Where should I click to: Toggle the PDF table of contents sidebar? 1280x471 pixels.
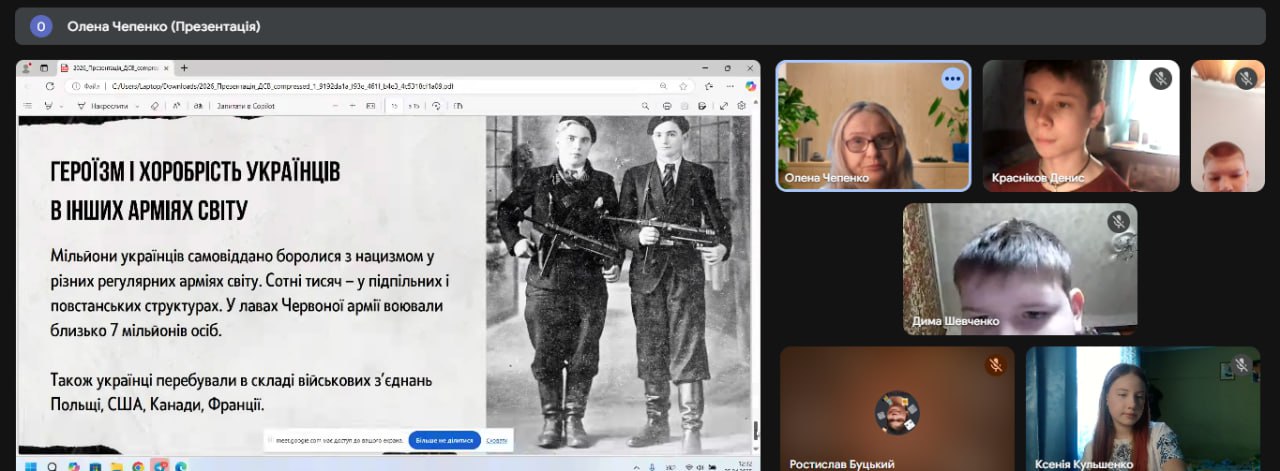point(30,105)
